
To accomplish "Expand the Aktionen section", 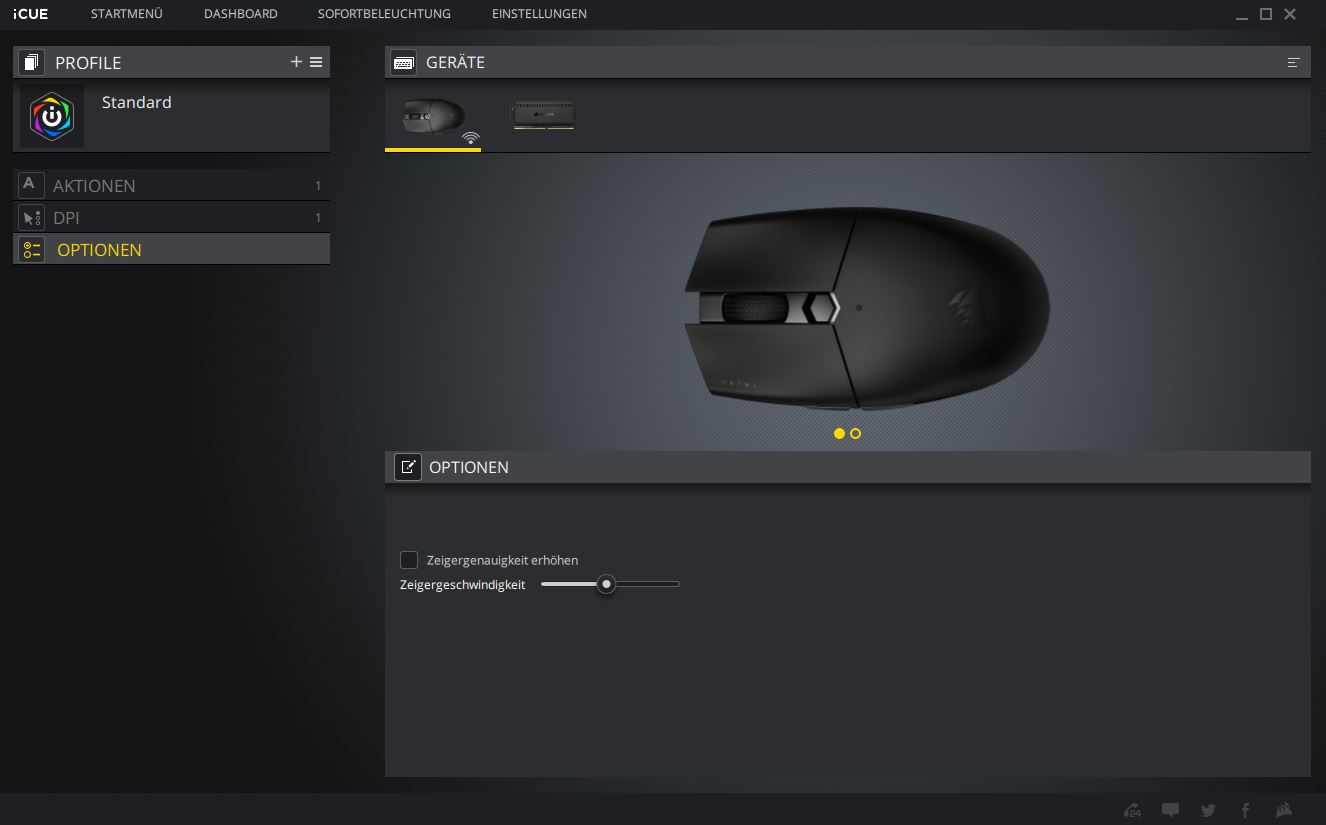I will pyautogui.click(x=94, y=186).
